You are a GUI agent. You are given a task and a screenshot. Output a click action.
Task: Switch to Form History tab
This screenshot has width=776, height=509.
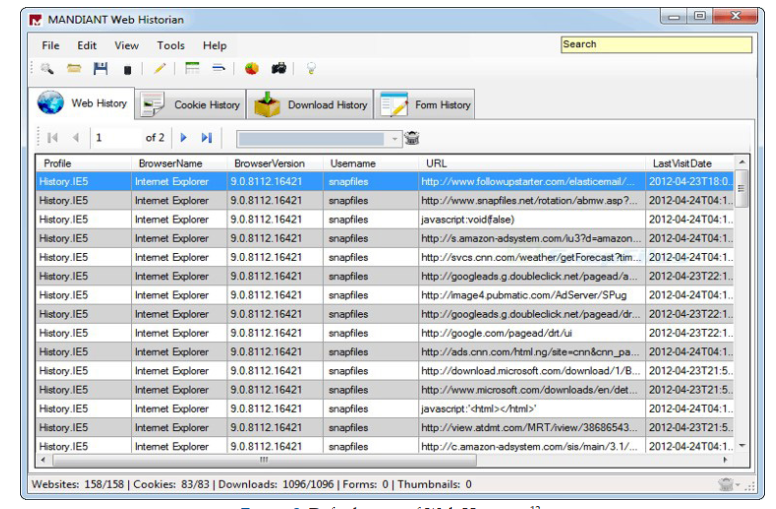(425, 104)
